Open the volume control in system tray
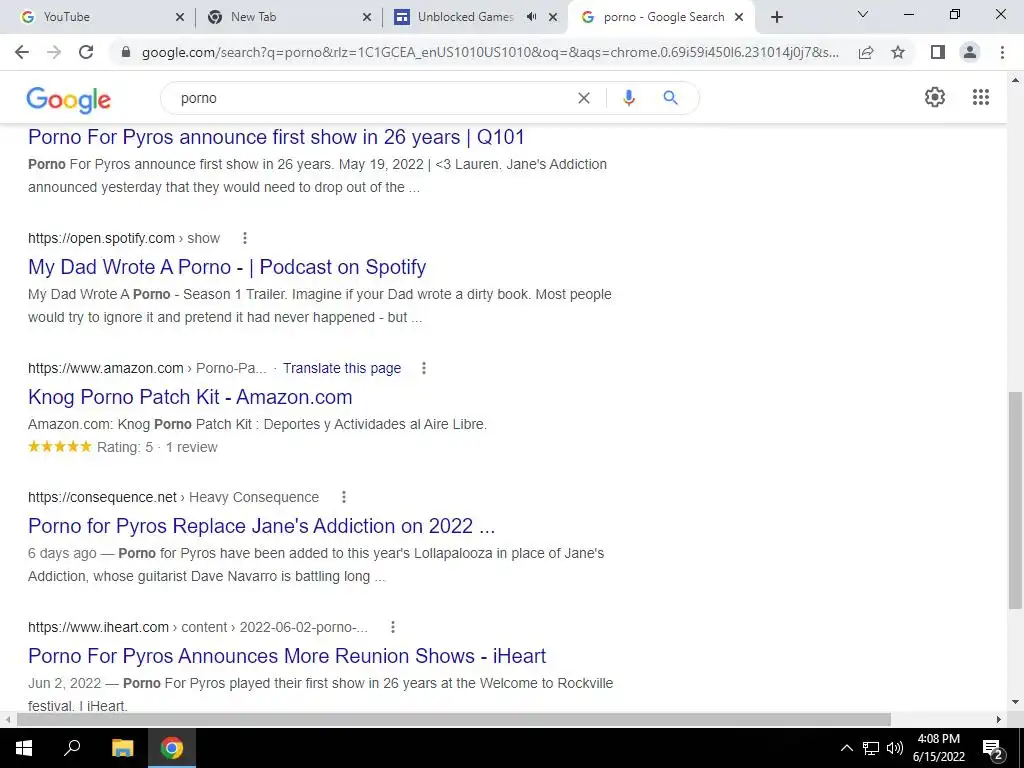Viewport: 1024px width, 768px height. tap(895, 748)
